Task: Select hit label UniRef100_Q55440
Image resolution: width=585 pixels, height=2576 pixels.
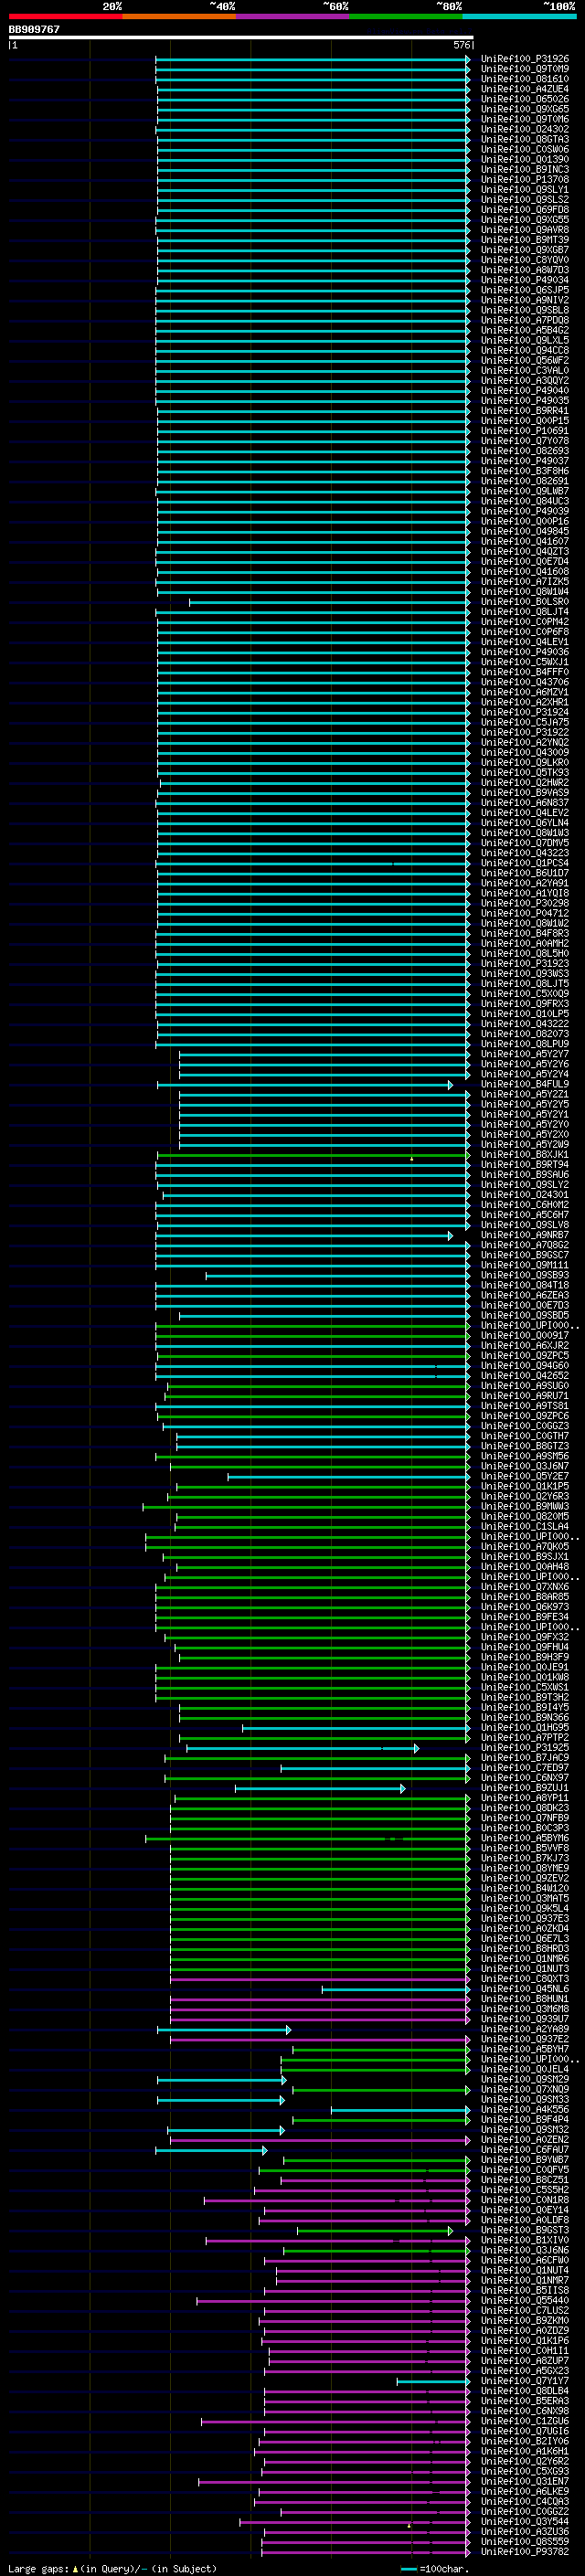Action: [x=525, y=2300]
